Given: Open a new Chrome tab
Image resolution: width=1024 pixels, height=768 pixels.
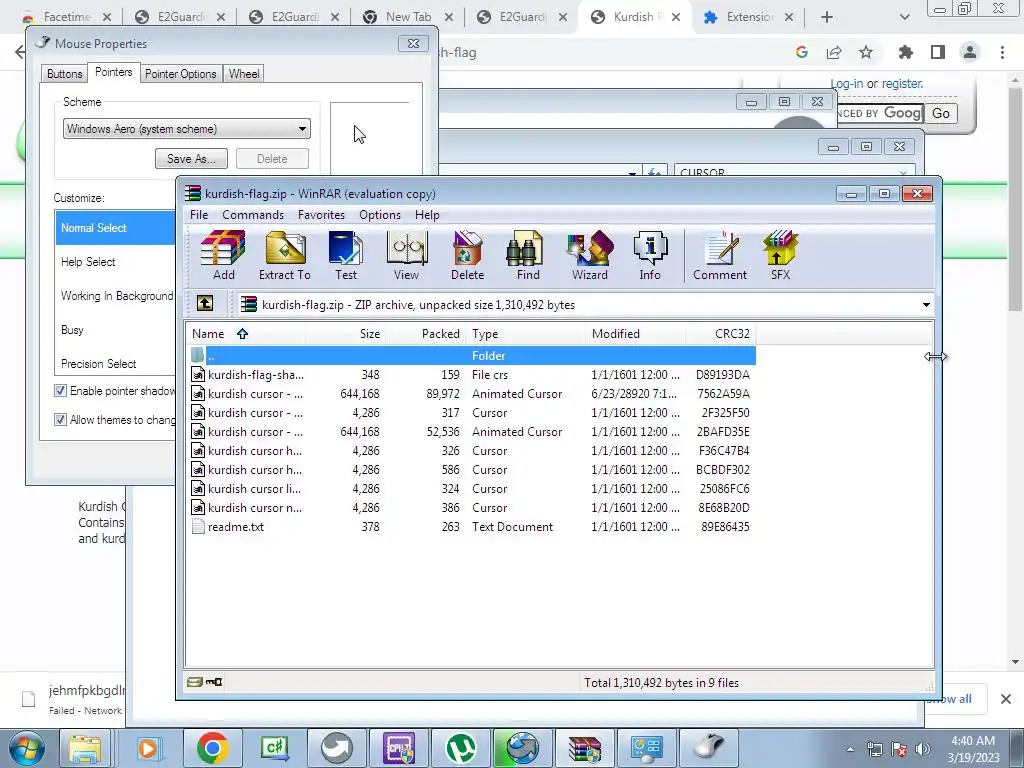Looking at the screenshot, I should click(x=827, y=17).
